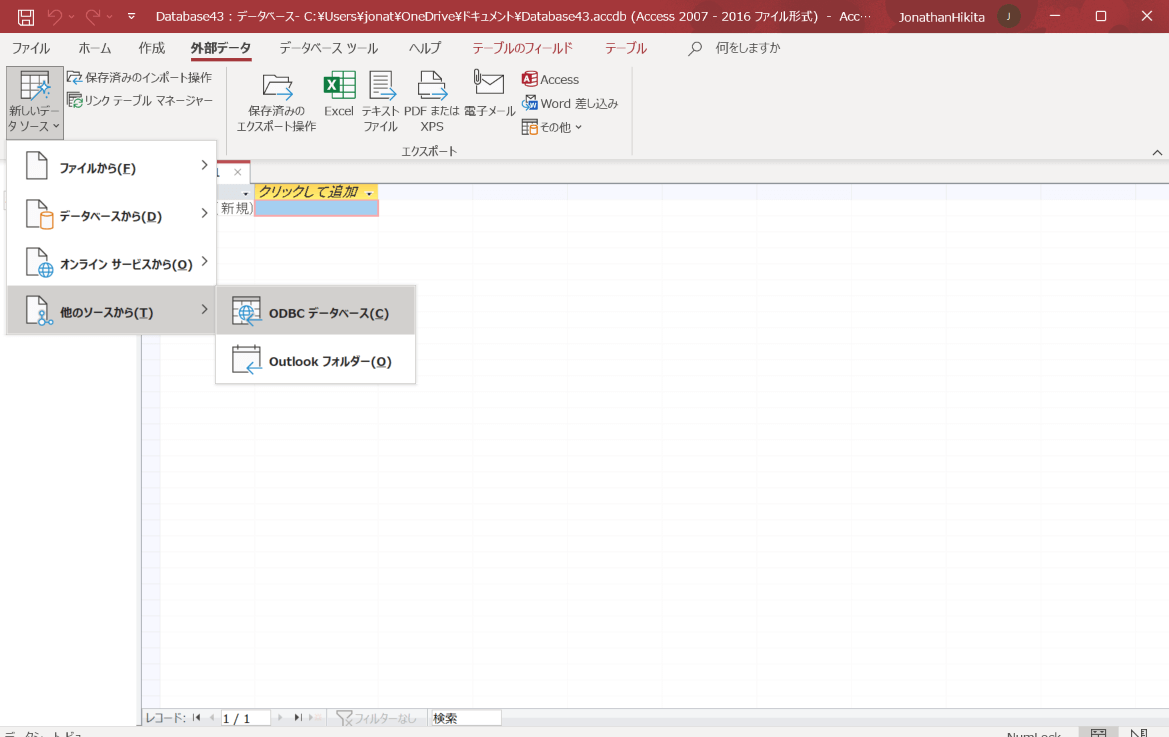Switch to the ホーム ribbon tab
Viewport: 1169px width, 737px height.
pos(95,48)
